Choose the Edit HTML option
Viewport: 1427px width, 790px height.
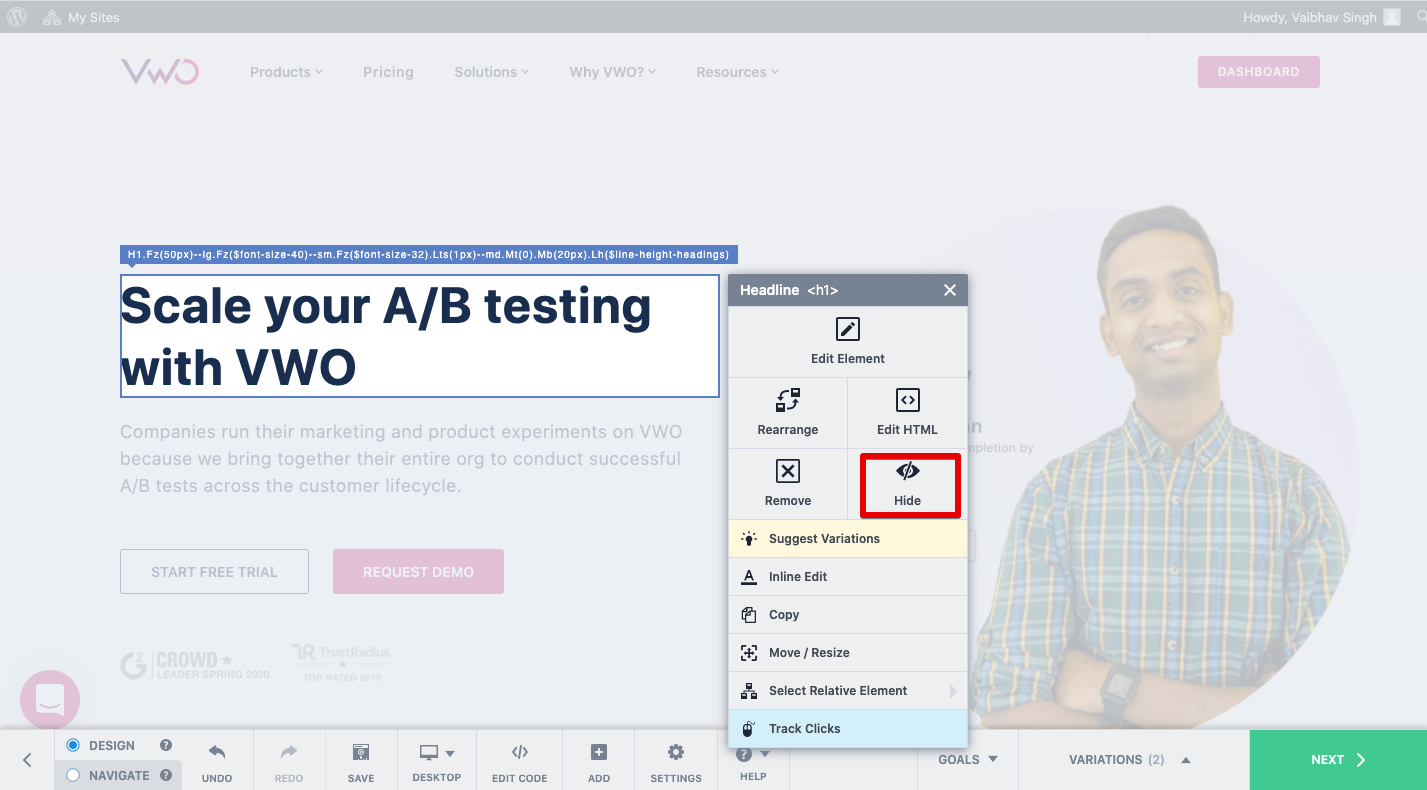(x=907, y=412)
